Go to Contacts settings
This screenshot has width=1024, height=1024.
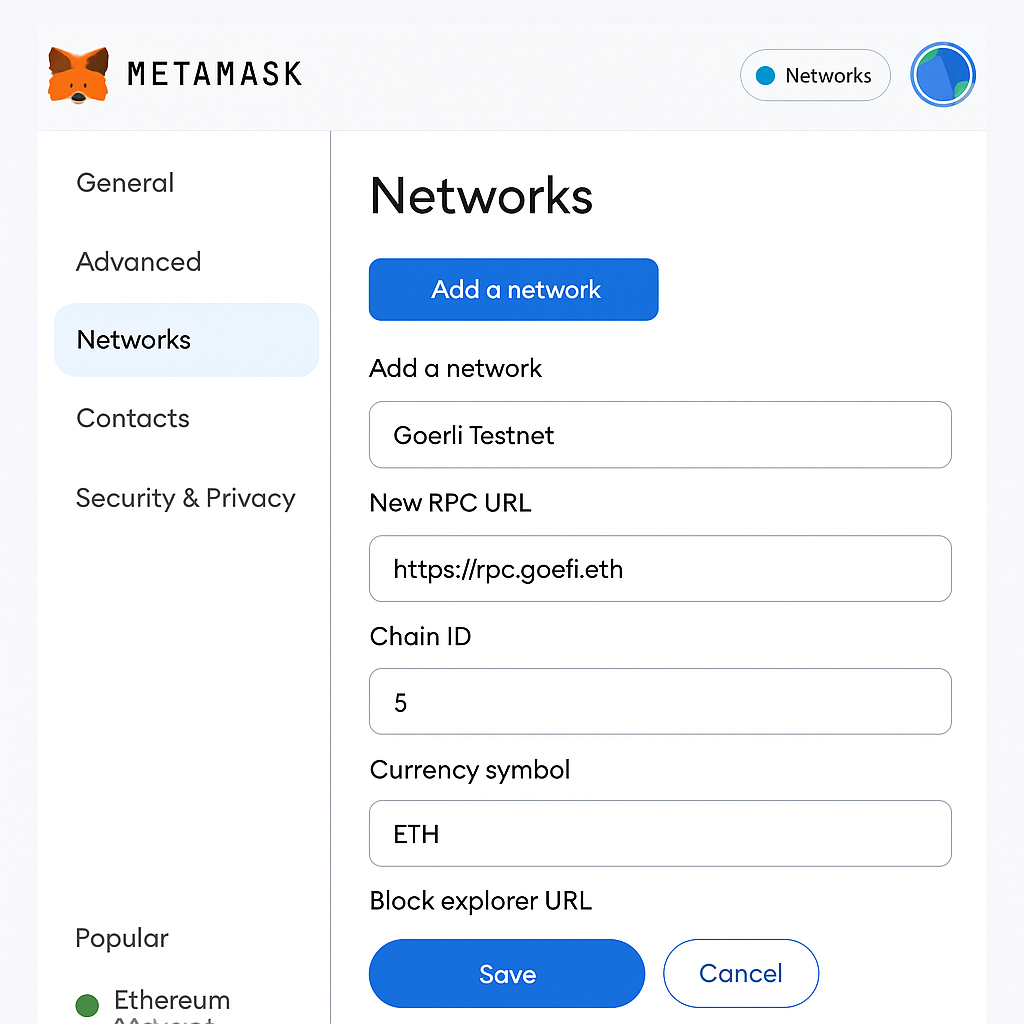click(133, 418)
